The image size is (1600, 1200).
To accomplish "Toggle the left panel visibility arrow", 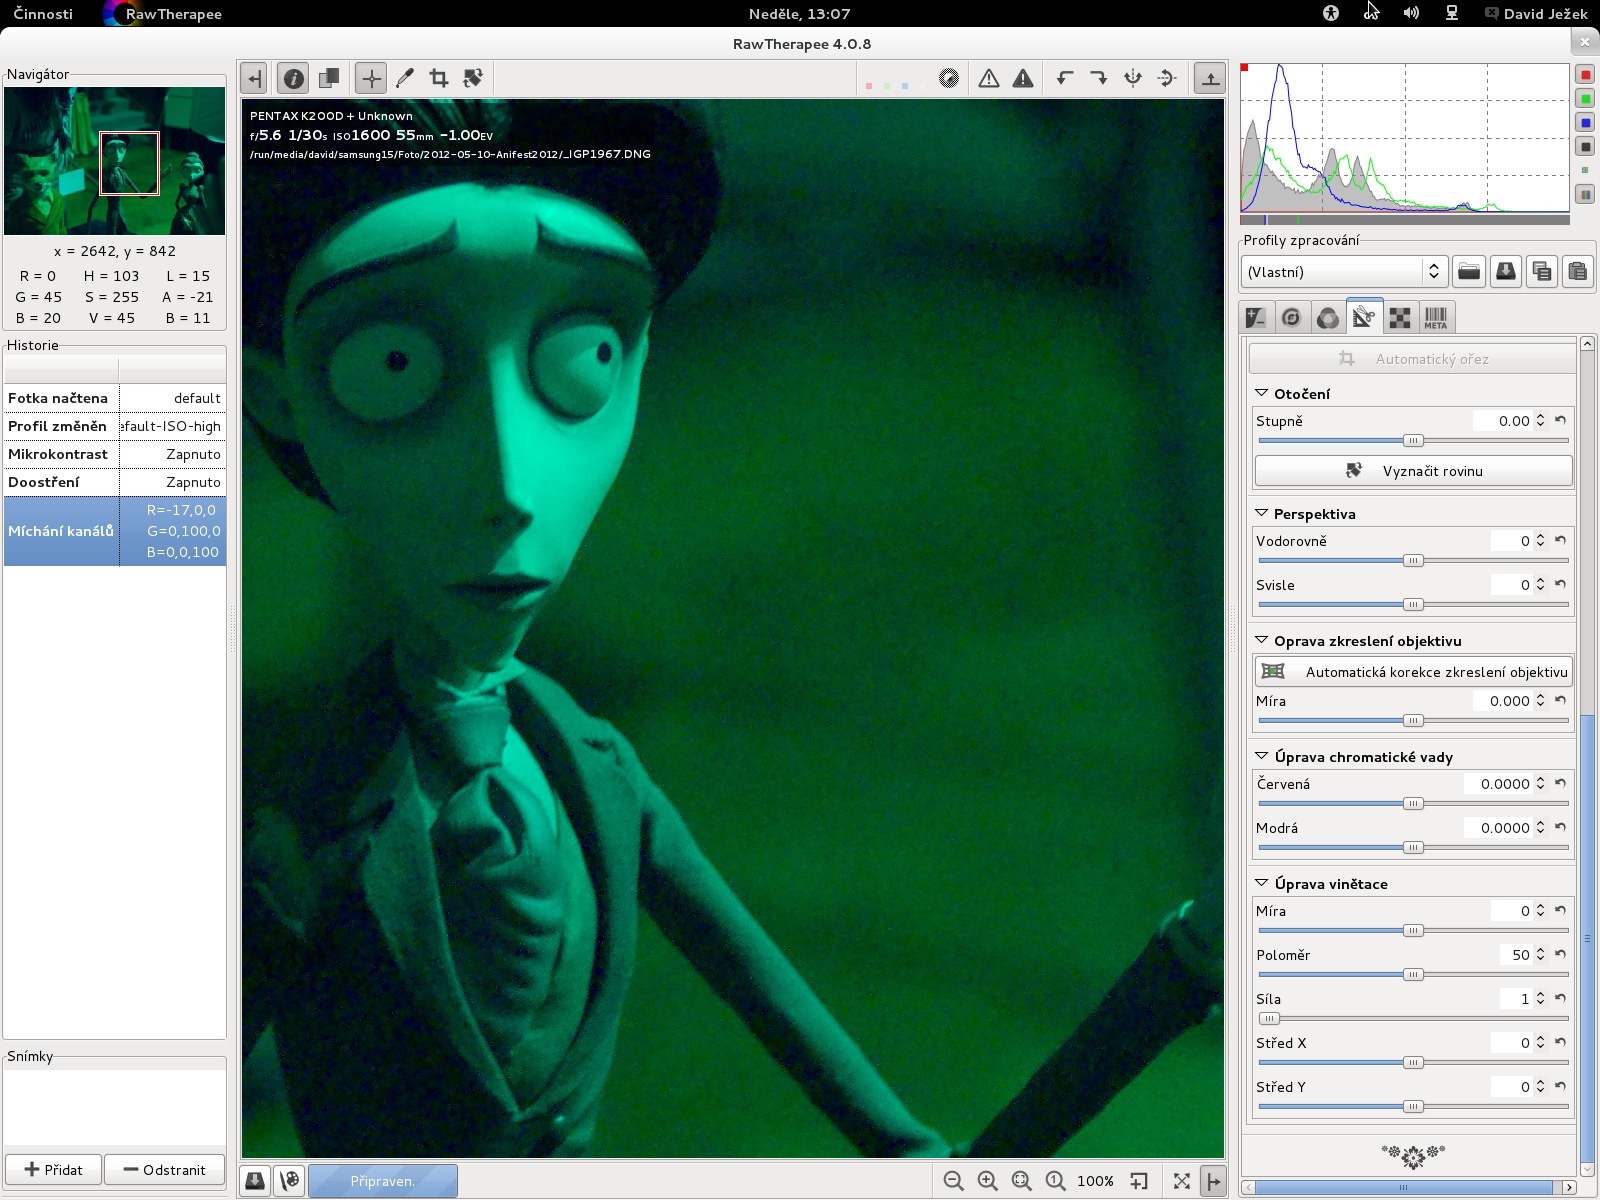I will [x=254, y=78].
